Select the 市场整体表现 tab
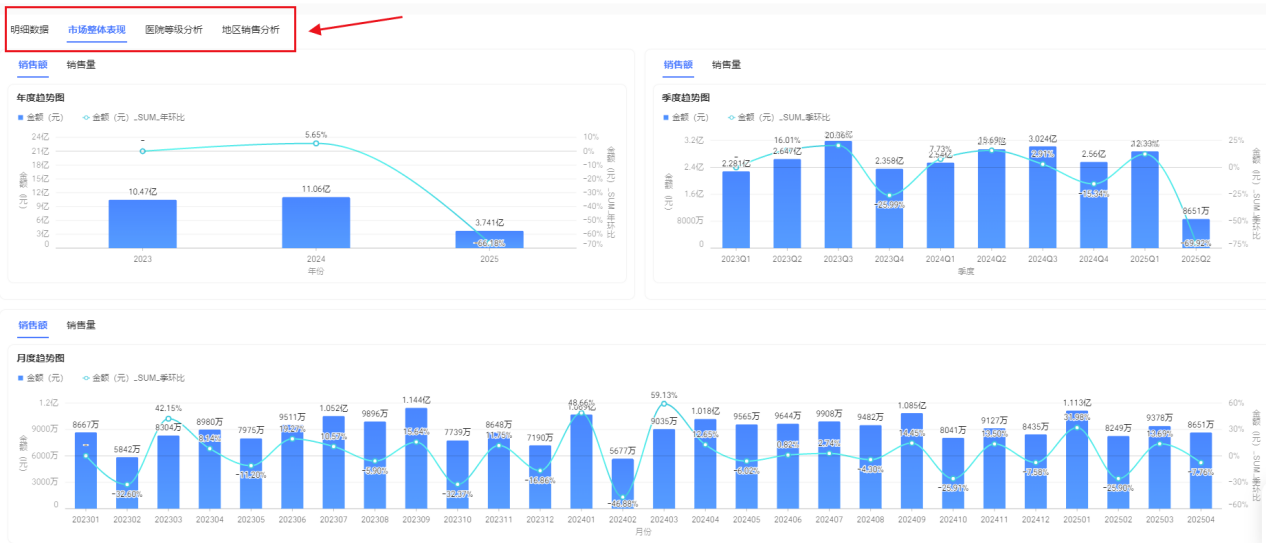This screenshot has height=543, width=1266. click(97, 29)
